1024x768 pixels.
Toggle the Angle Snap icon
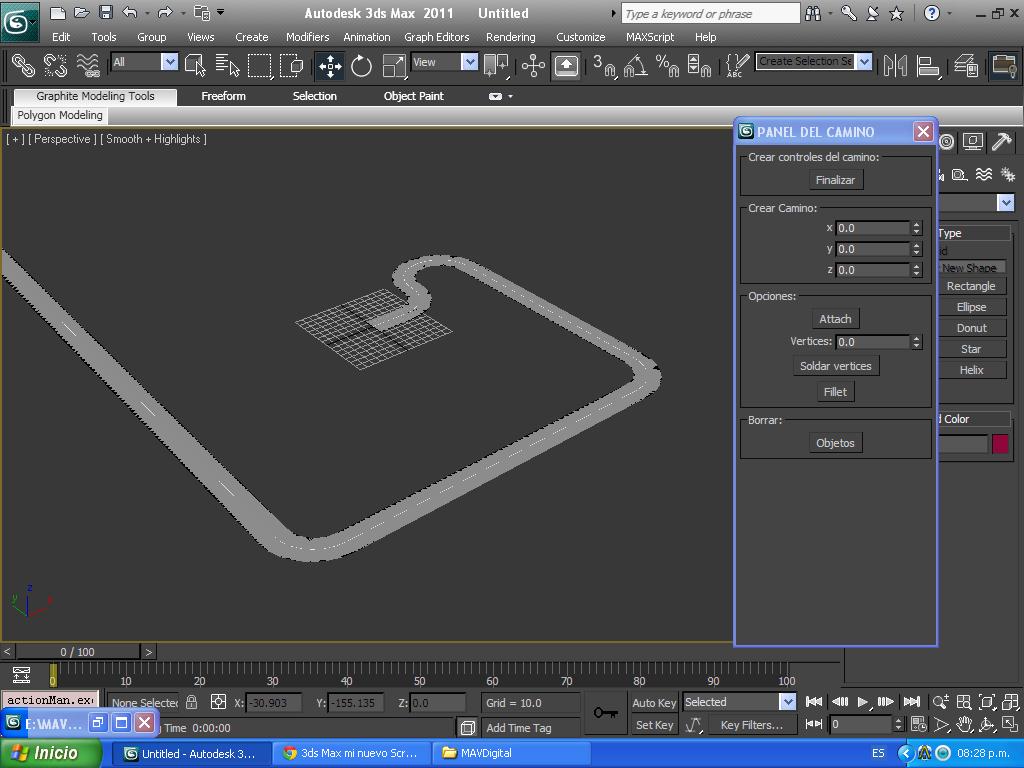point(635,66)
